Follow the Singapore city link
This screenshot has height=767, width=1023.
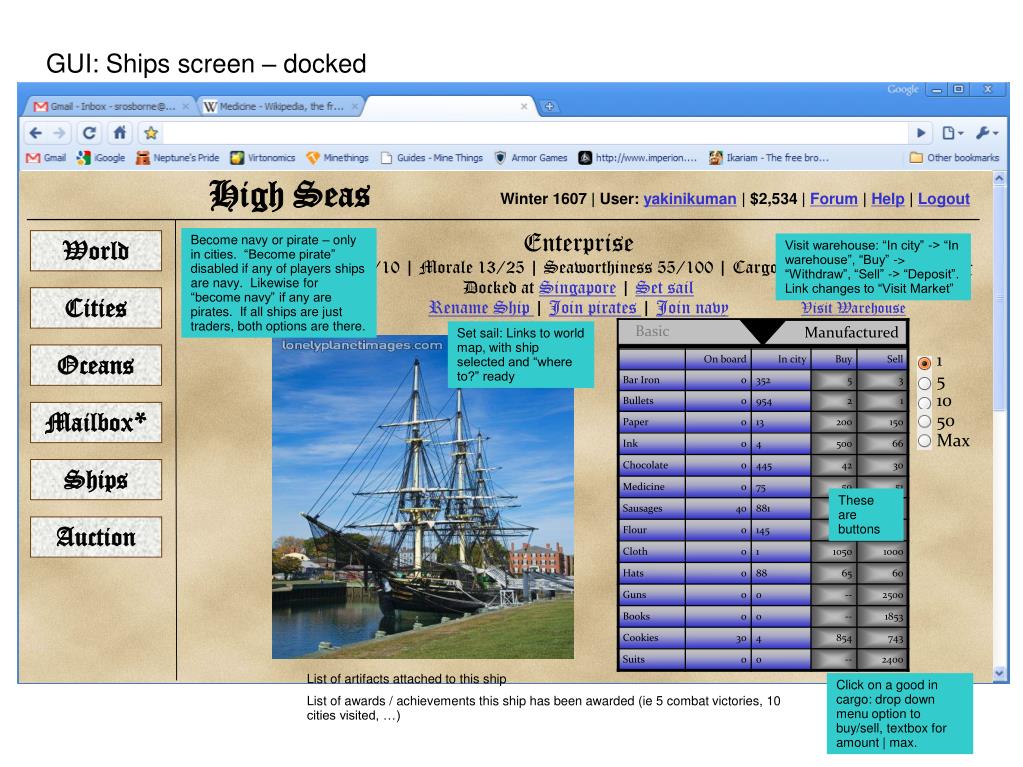pos(577,288)
